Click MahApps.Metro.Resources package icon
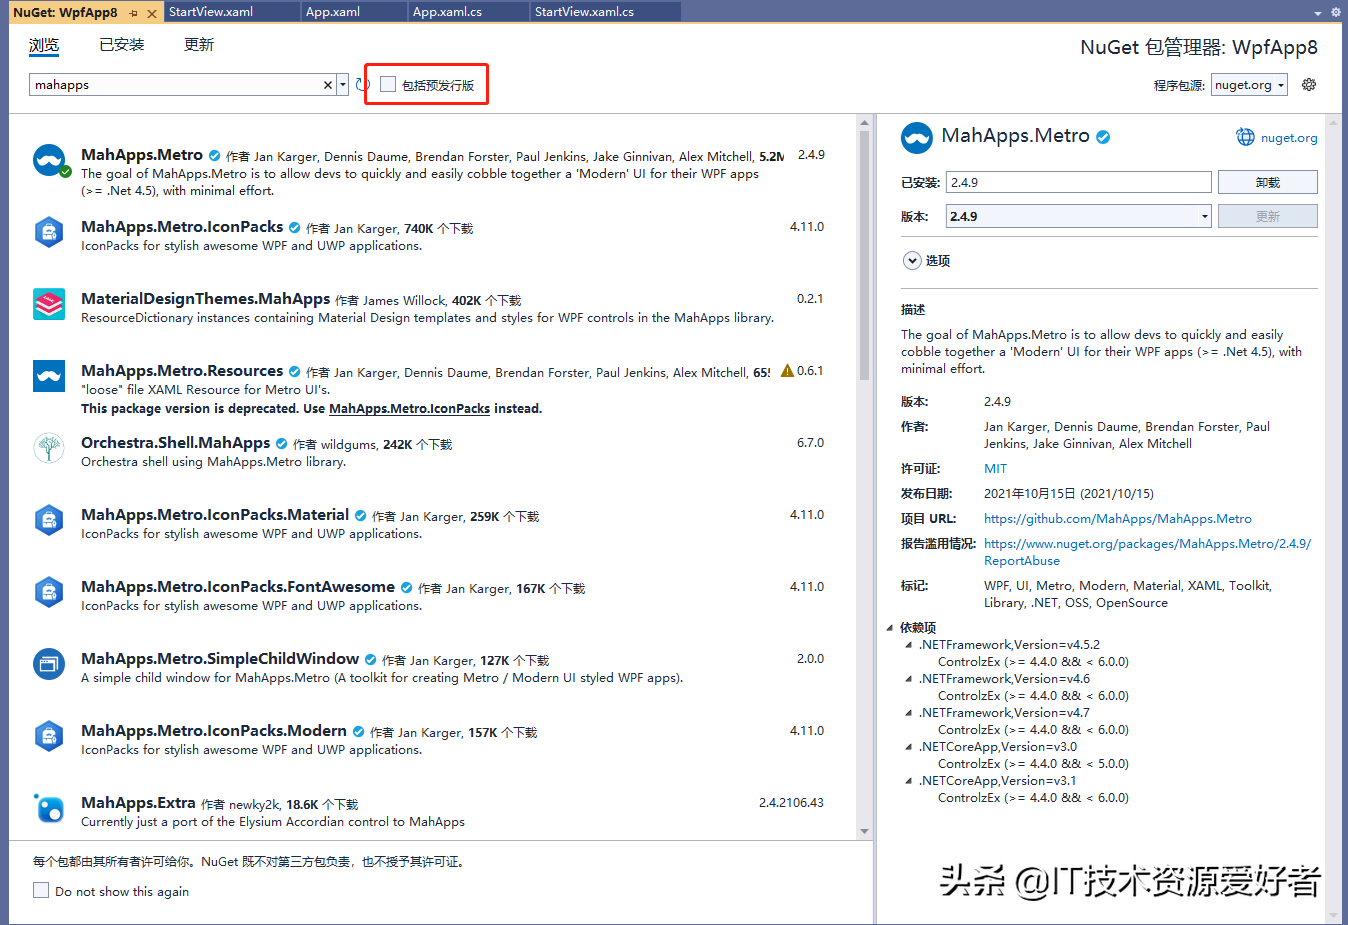Viewport: 1348px width, 925px height. 49,376
